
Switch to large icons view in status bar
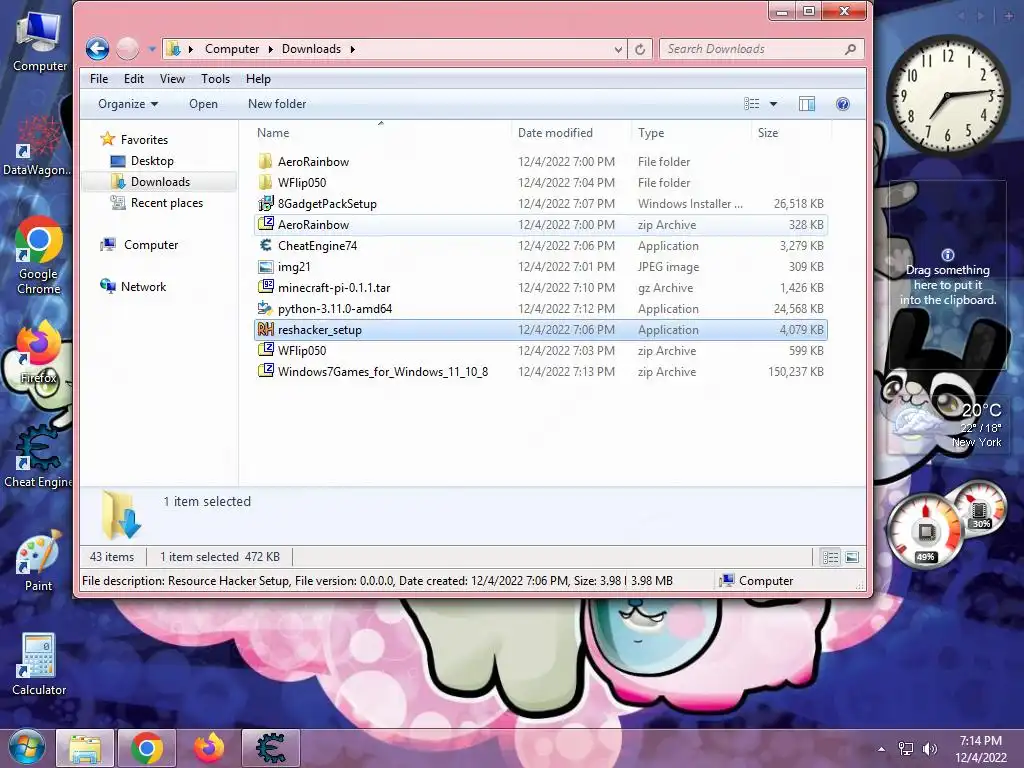click(x=852, y=557)
